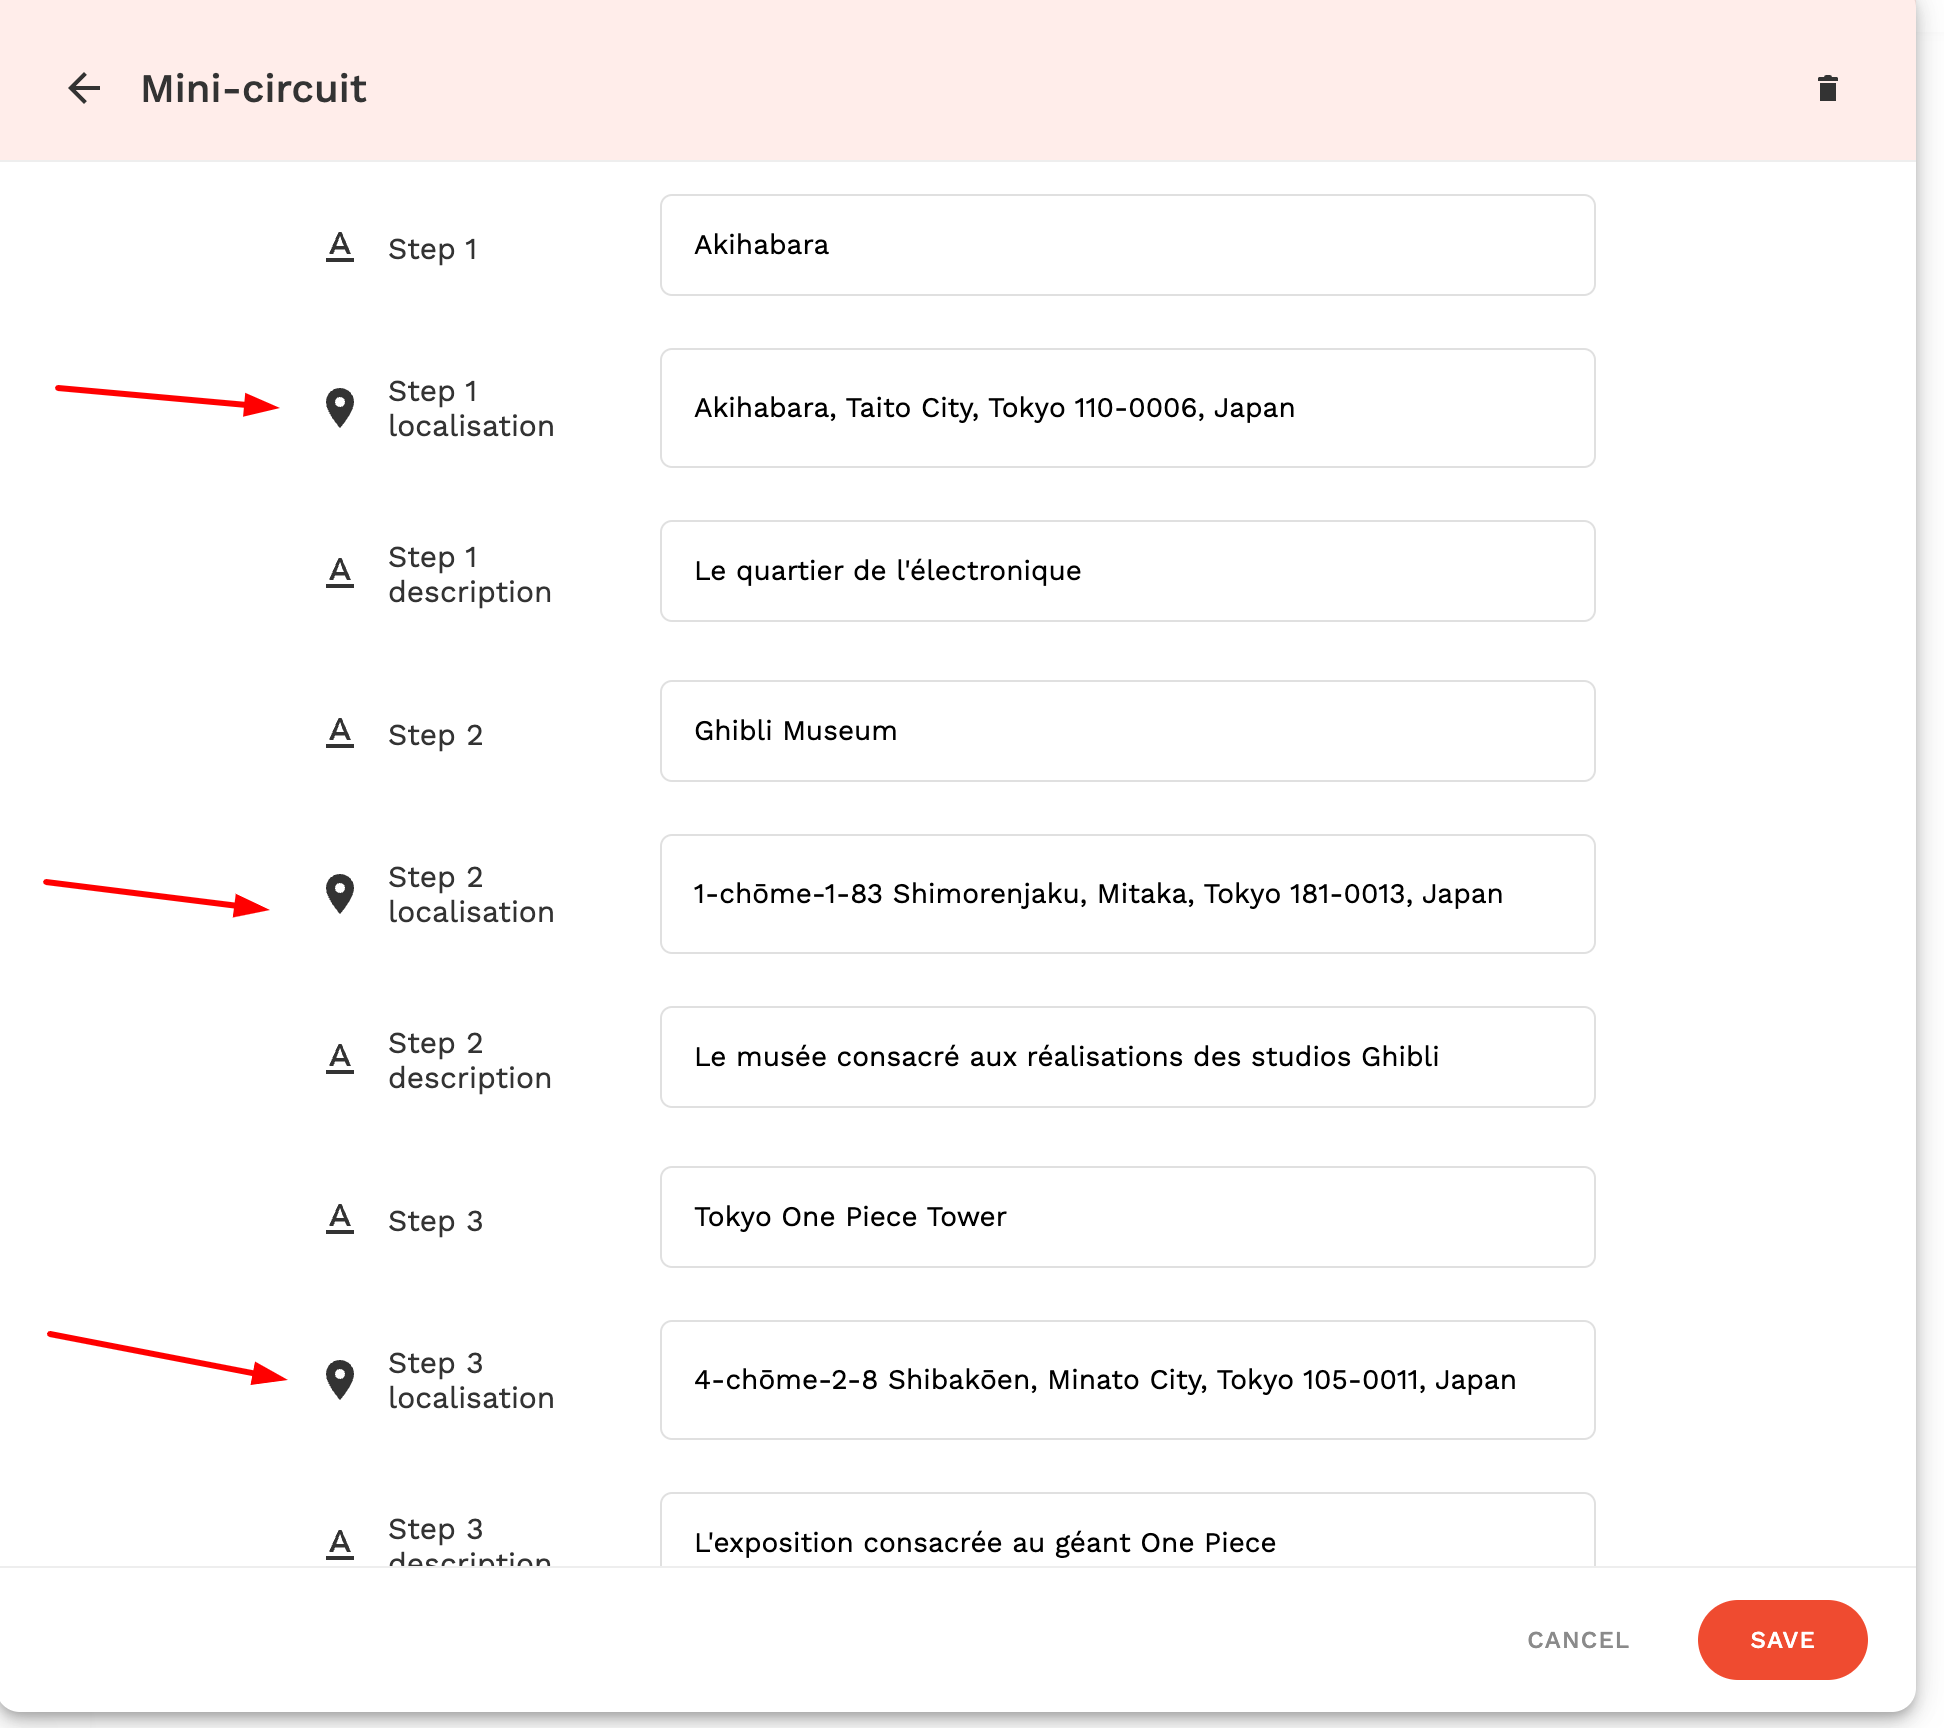The image size is (1944, 1728).
Task: Select the Ghibli Museum input field
Action: point(1127,731)
